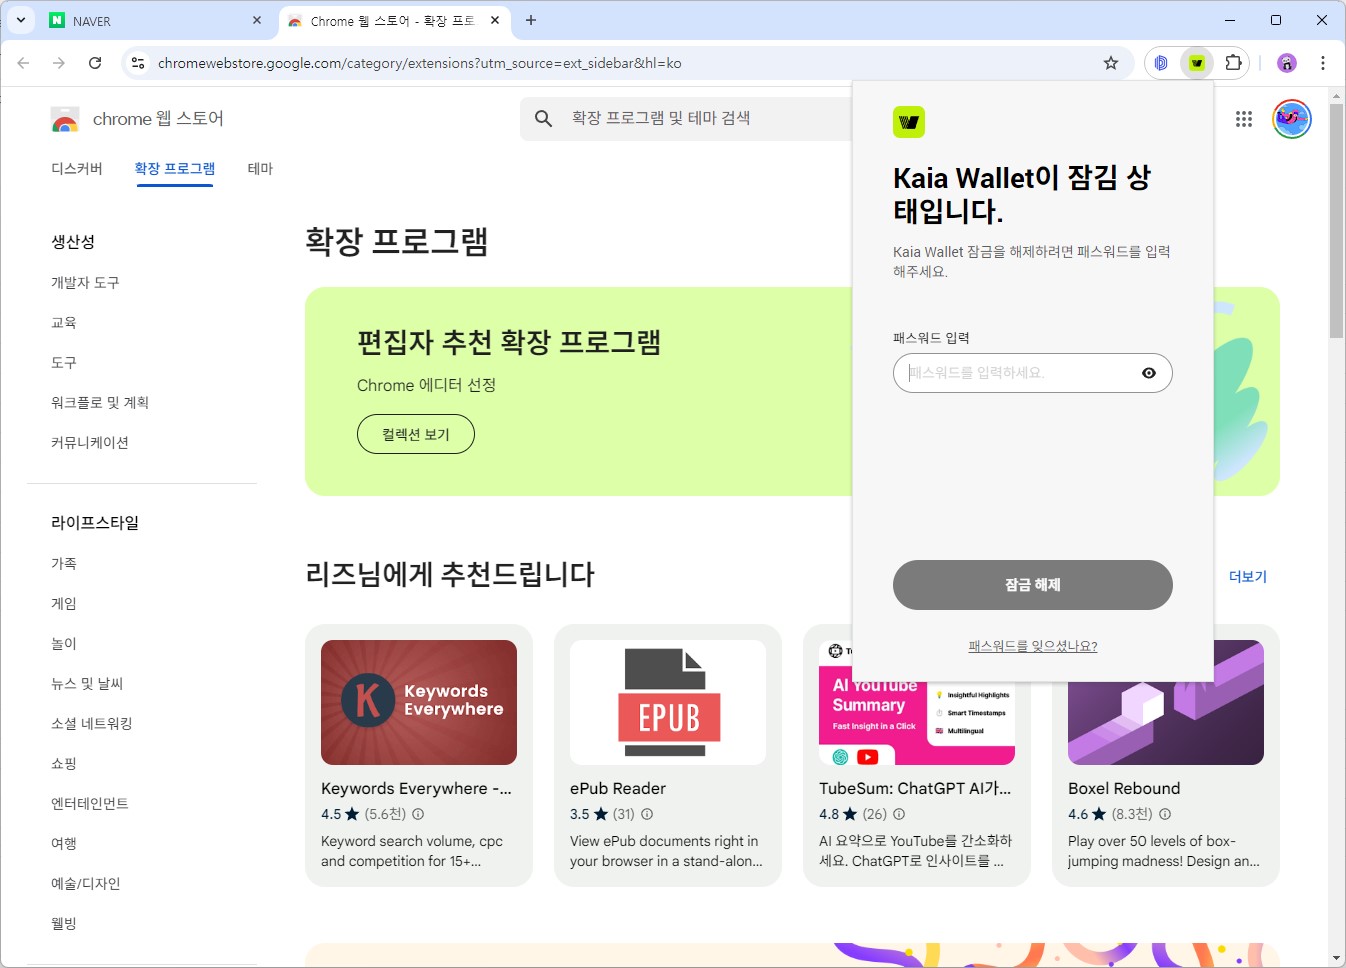Open the 개발자 도구 category

point(85,283)
